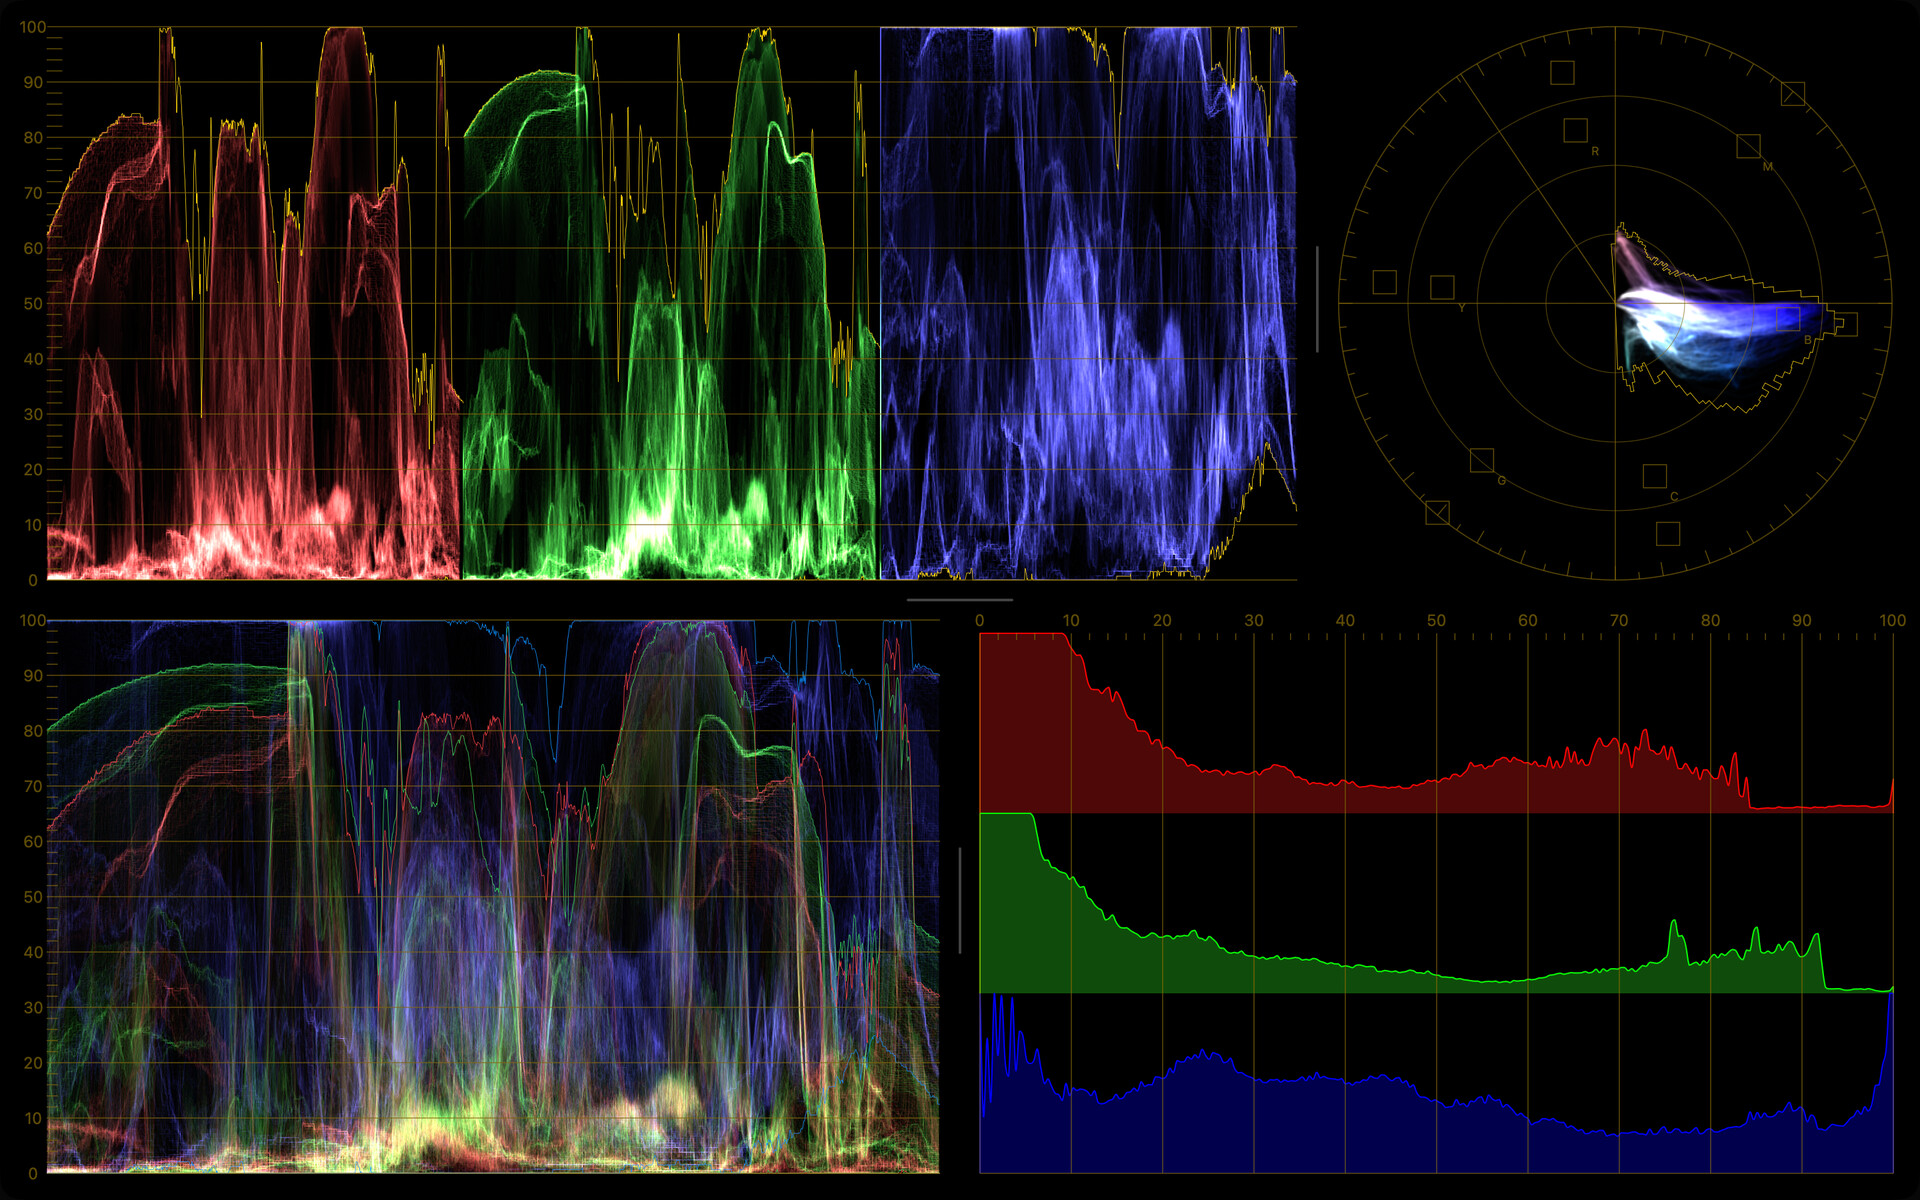Click the green channel of the RGB parade
The height and width of the screenshot is (1200, 1920).
point(670,303)
